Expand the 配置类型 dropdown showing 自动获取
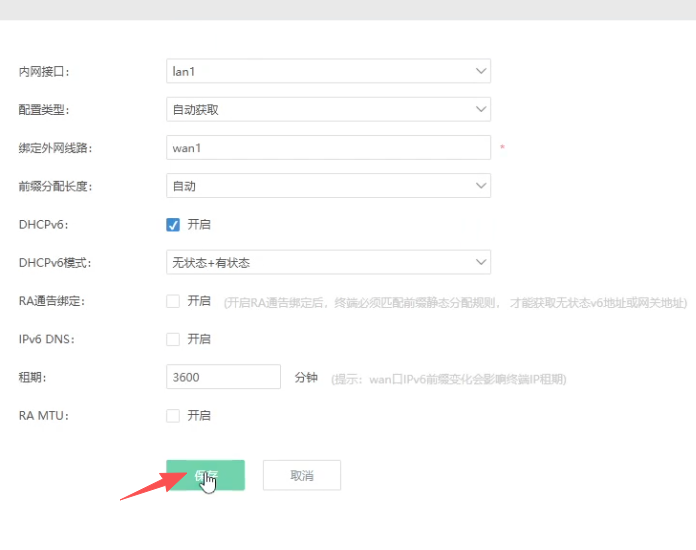 coord(328,109)
